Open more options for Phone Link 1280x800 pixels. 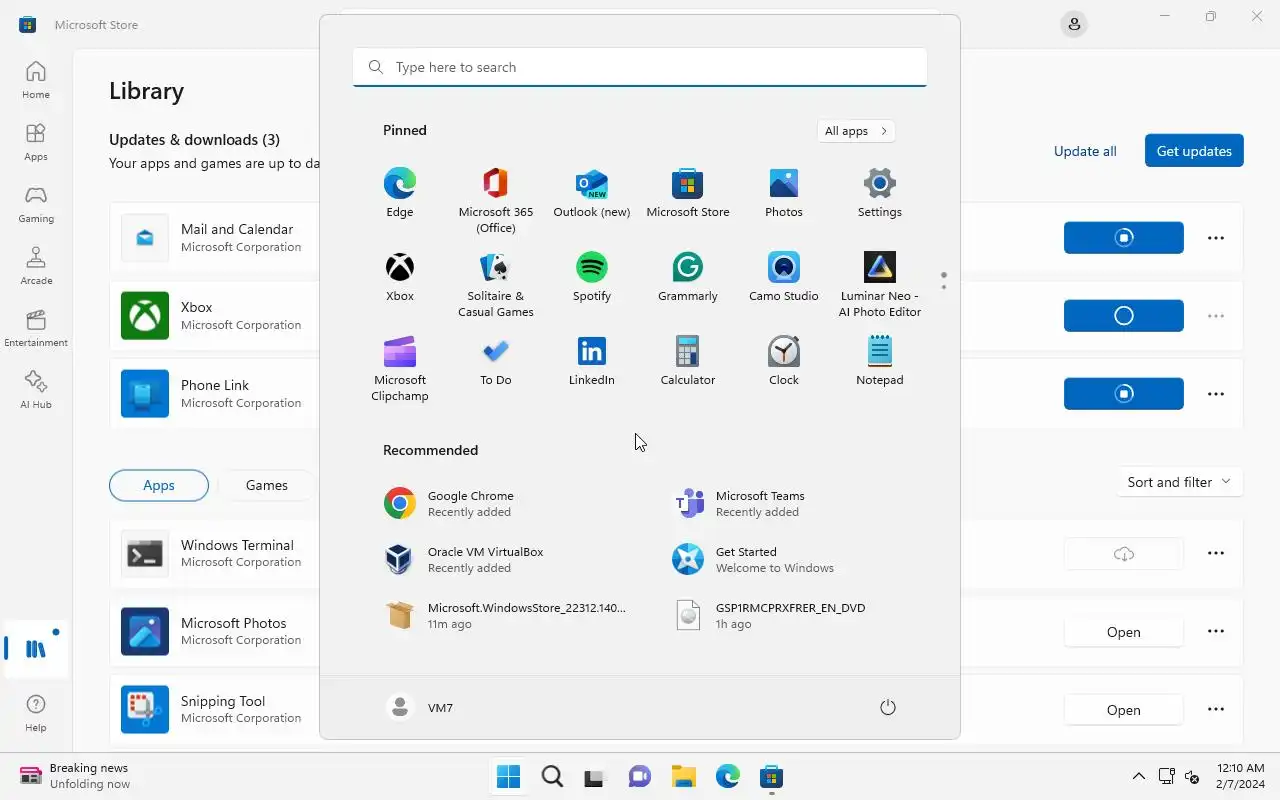(1216, 394)
